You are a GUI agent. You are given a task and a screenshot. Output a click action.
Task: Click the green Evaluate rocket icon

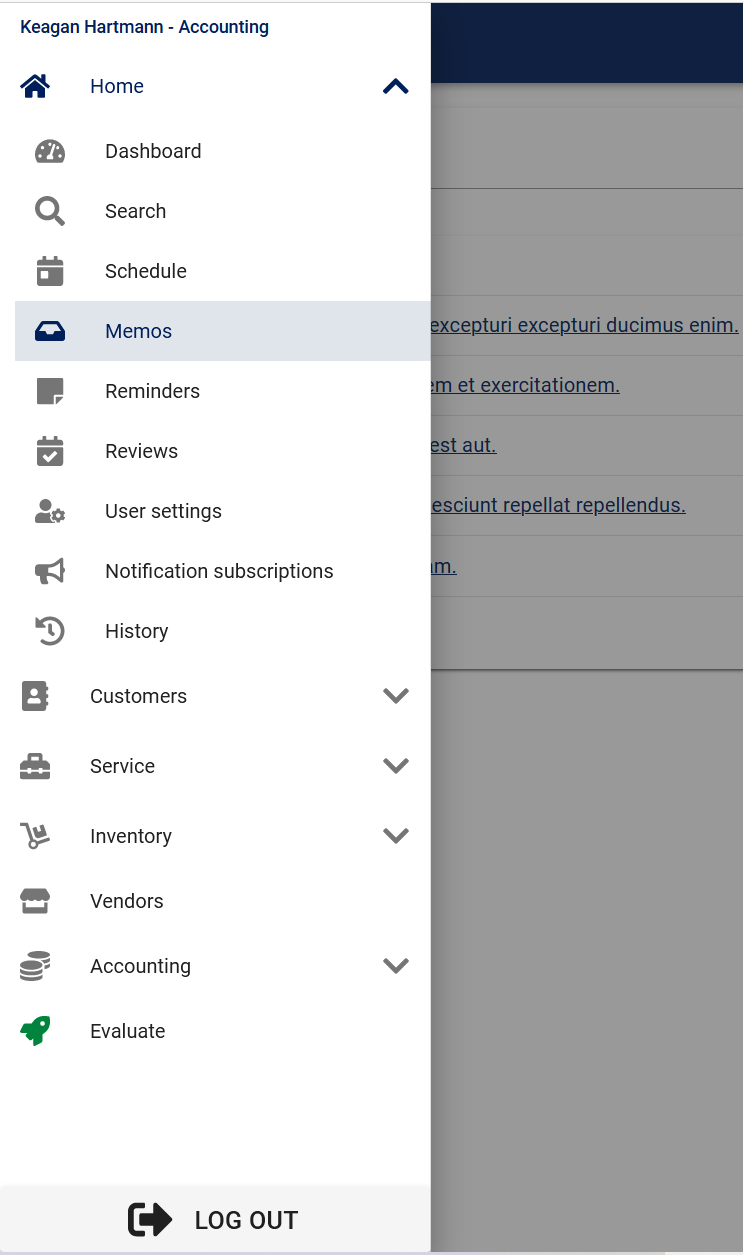click(x=35, y=1031)
